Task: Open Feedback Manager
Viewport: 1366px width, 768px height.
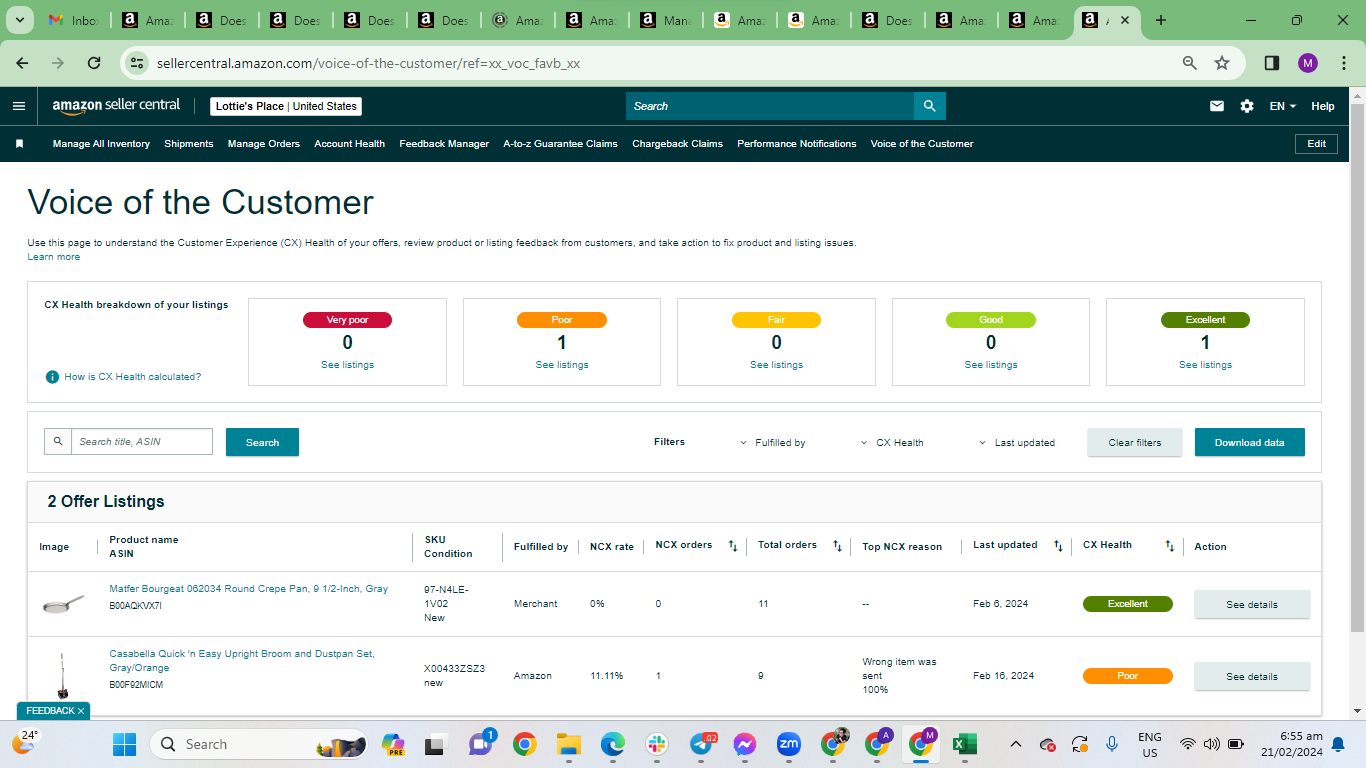Action: (444, 144)
